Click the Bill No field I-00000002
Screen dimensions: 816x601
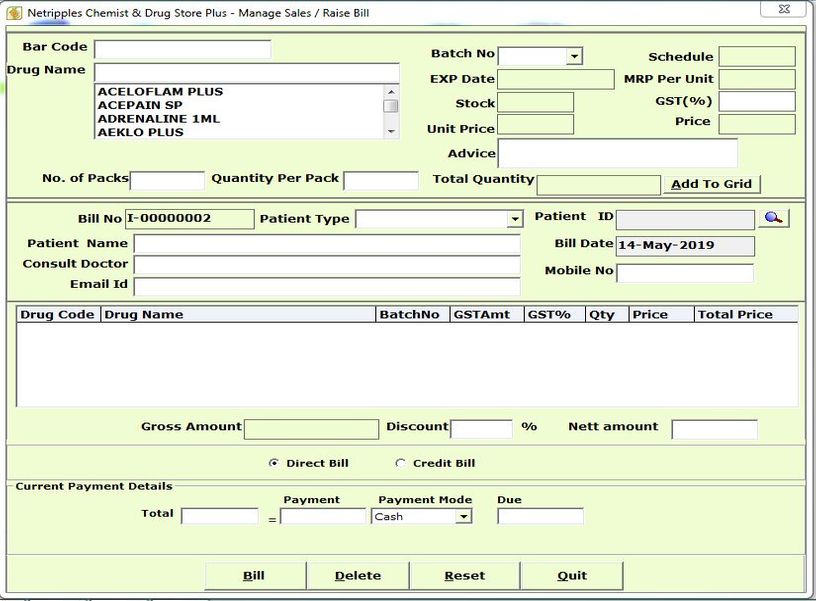coord(190,219)
